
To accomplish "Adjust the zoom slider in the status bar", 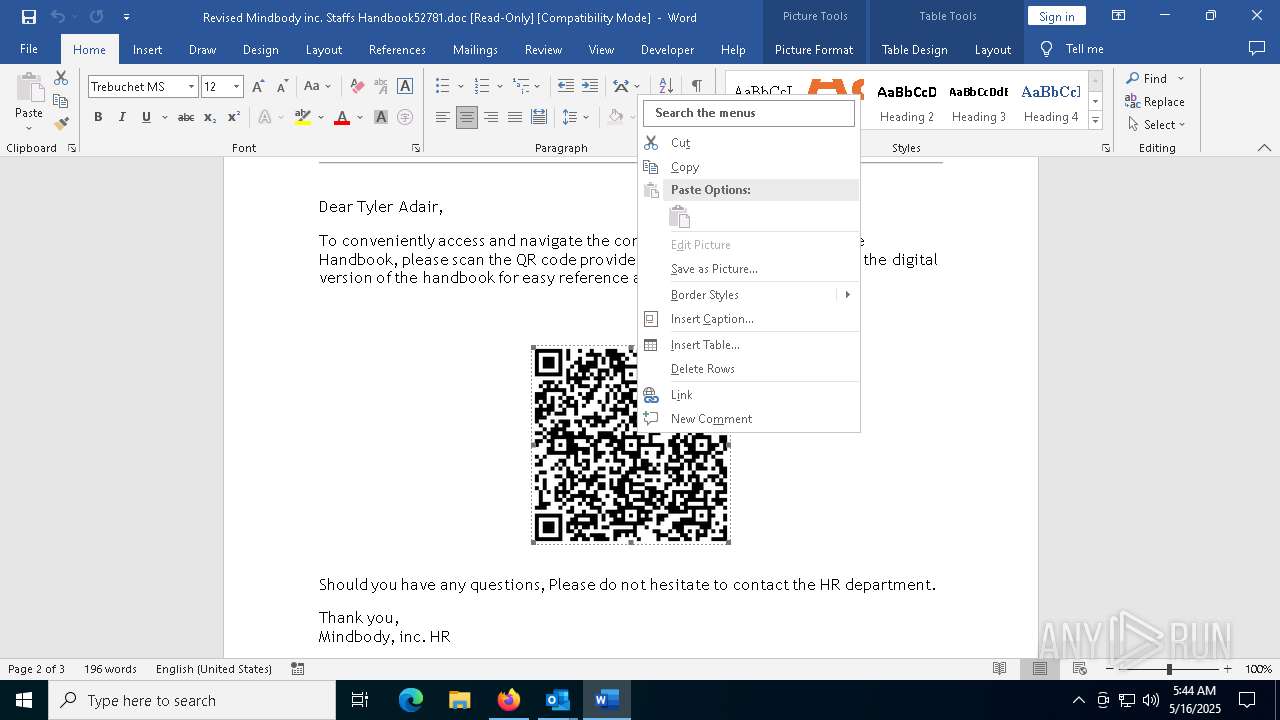I will (x=1169, y=669).
